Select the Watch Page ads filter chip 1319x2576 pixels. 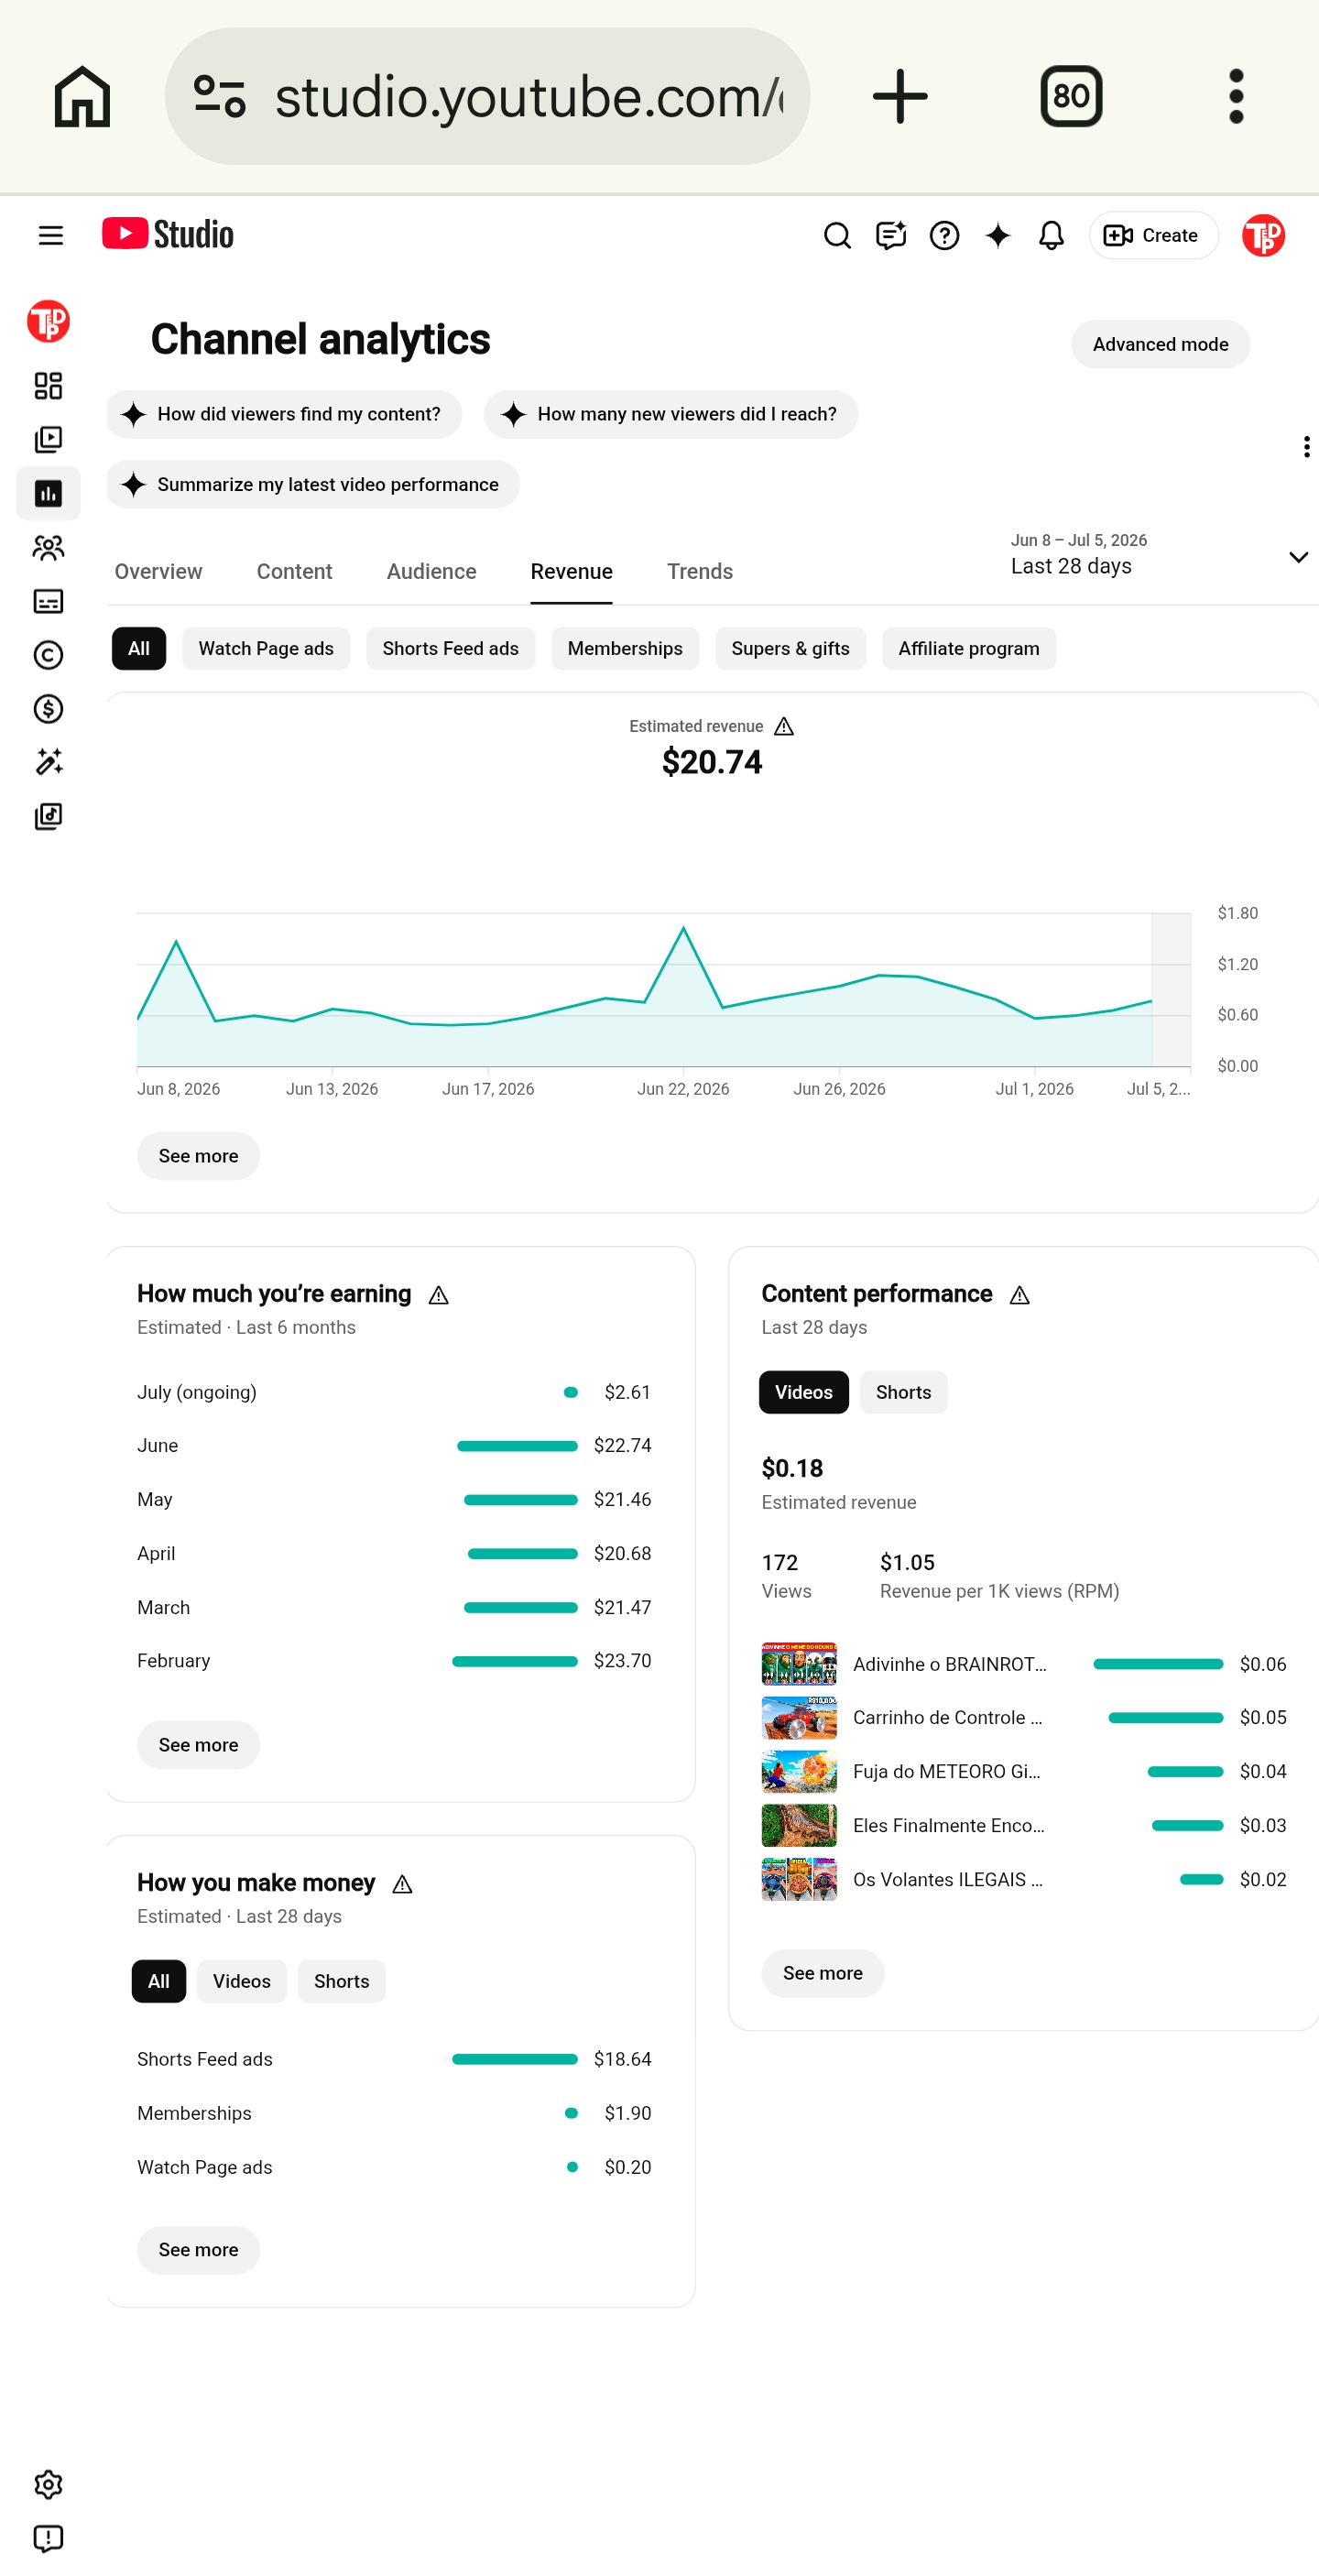pyautogui.click(x=266, y=649)
